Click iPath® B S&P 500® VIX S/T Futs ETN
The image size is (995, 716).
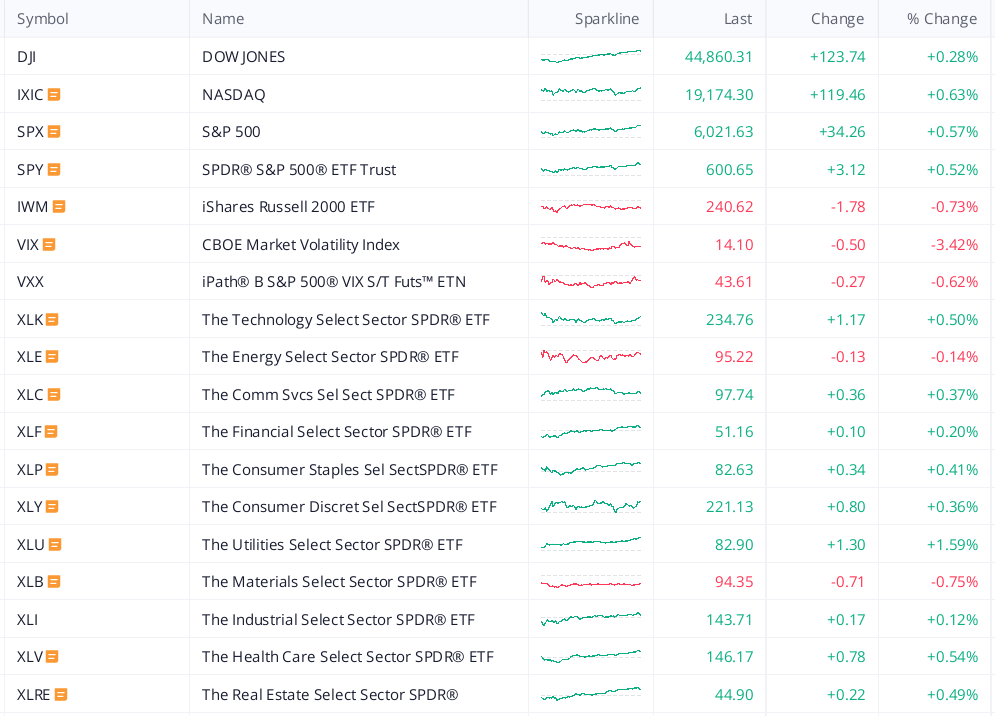[334, 282]
